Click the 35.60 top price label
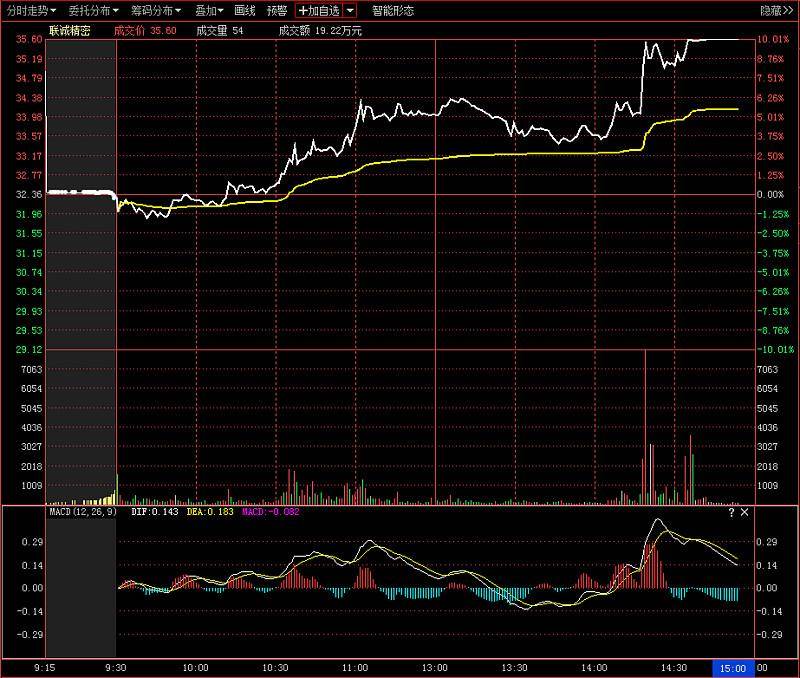The image size is (800, 678). tap(29, 39)
